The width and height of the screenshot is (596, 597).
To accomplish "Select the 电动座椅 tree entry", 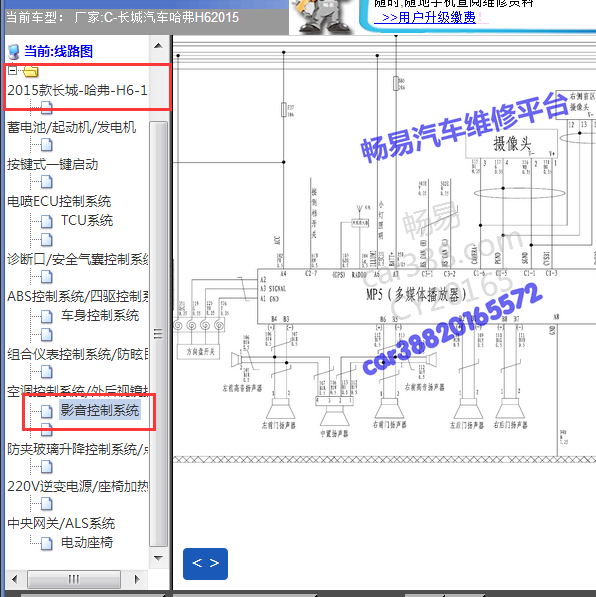I will click(87, 542).
